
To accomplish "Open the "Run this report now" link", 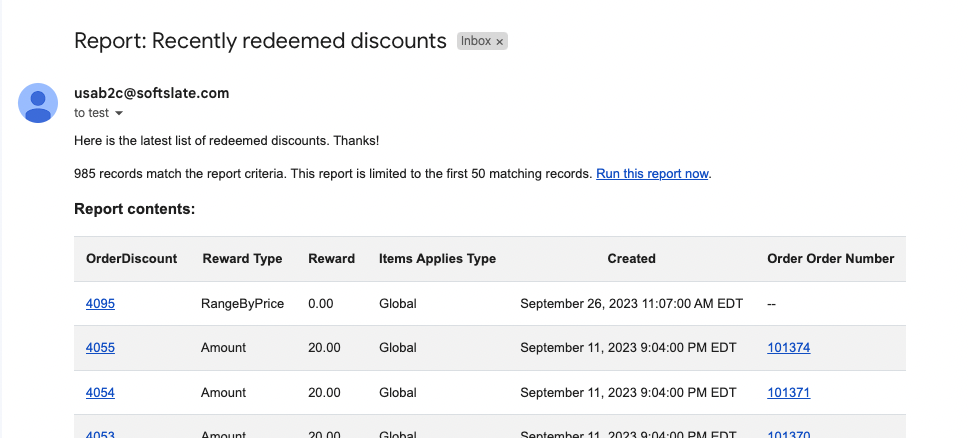I will pyautogui.click(x=652, y=174).
